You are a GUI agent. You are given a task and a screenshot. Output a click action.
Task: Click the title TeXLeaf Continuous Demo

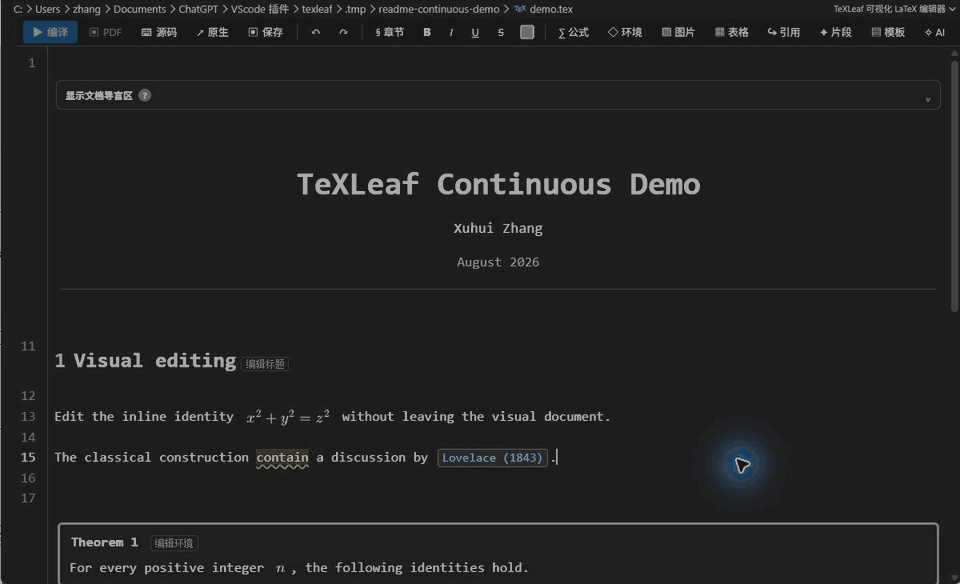click(498, 184)
